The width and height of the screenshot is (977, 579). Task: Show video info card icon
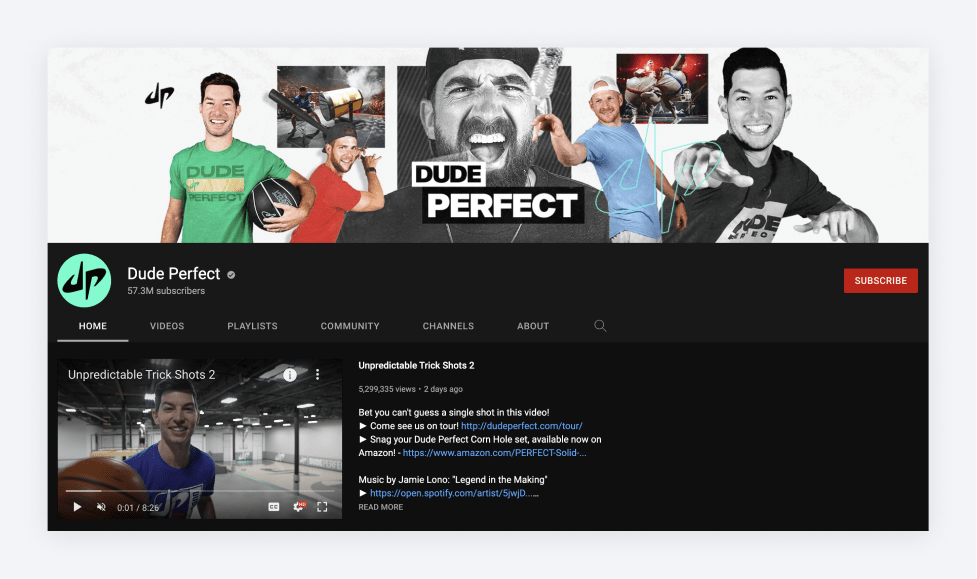point(290,375)
